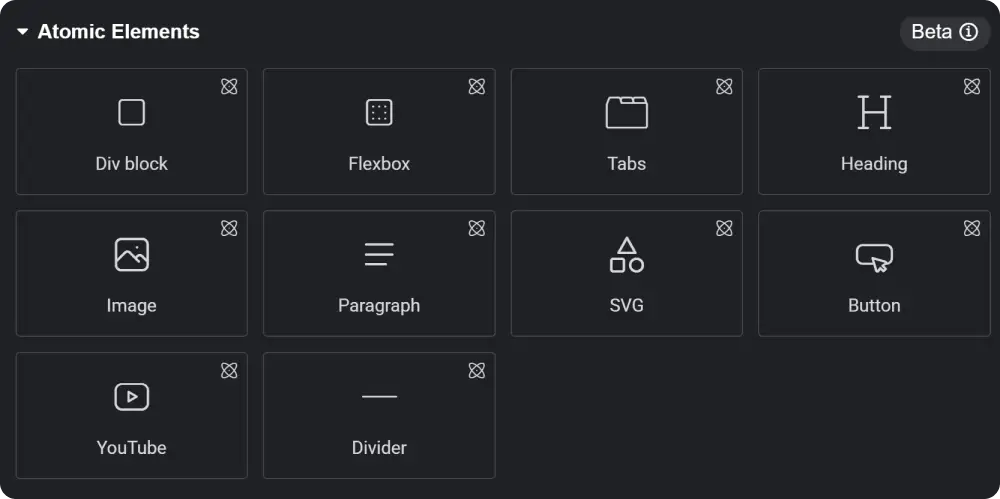1000x499 pixels.
Task: Click the atom badge on Heading card
Action: click(972, 87)
